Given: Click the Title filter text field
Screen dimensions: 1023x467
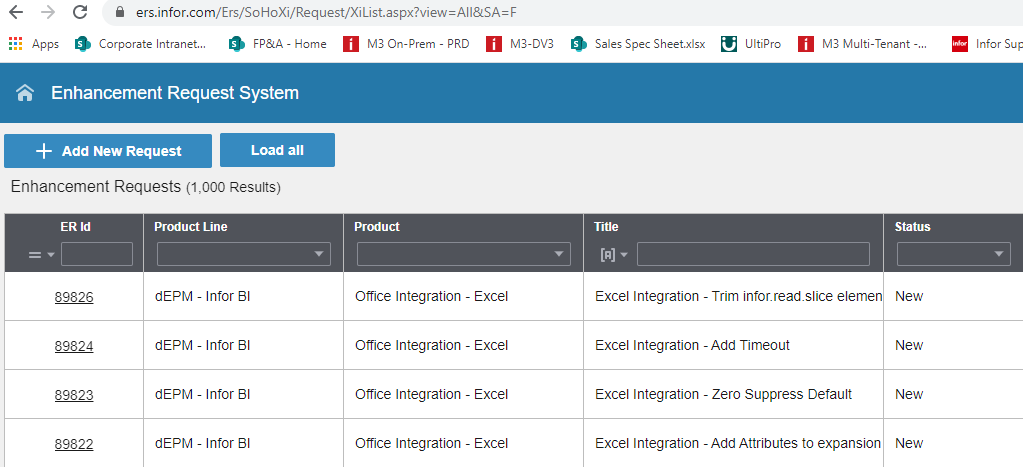Looking at the screenshot, I should coord(754,254).
